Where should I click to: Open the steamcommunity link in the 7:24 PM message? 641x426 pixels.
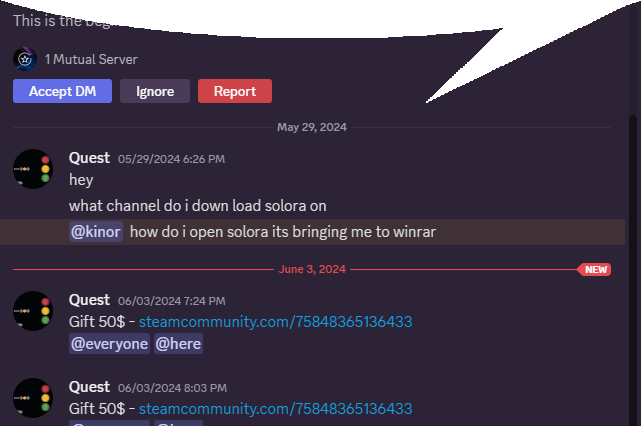[276, 322]
